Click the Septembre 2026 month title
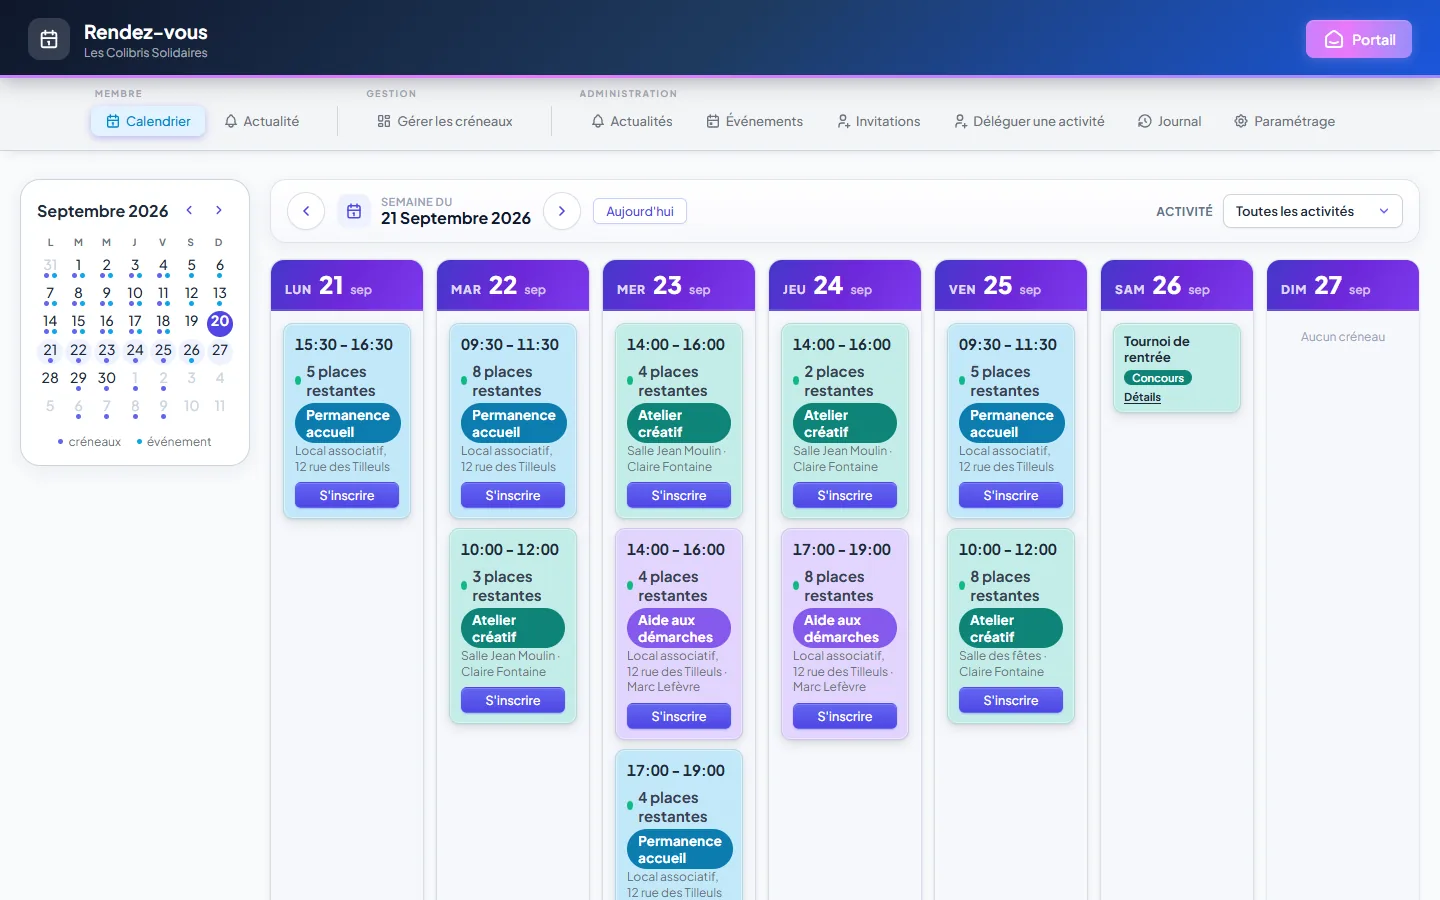Image resolution: width=1440 pixels, height=900 pixels. (x=103, y=211)
